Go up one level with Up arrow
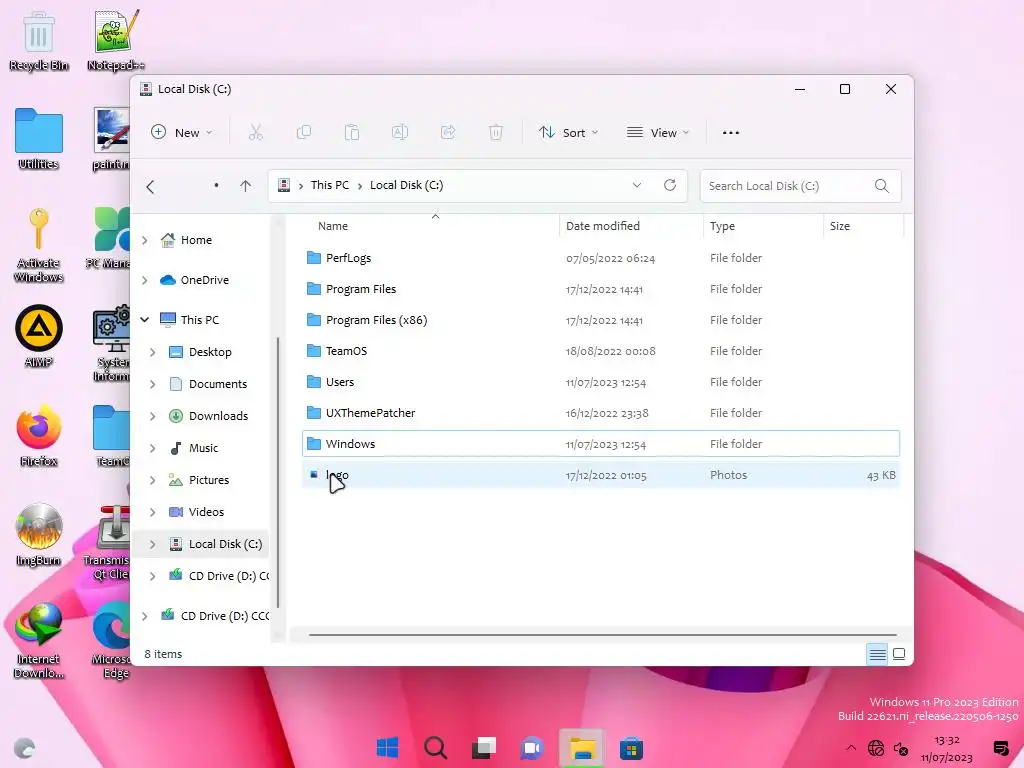 (246, 186)
